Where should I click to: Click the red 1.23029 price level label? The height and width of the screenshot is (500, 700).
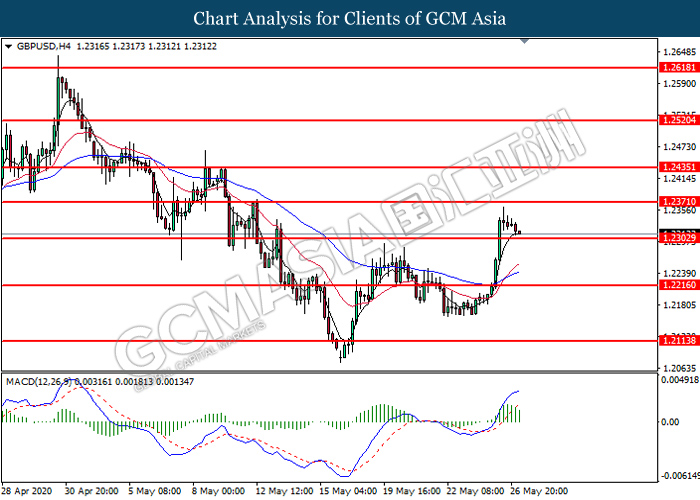click(x=679, y=238)
